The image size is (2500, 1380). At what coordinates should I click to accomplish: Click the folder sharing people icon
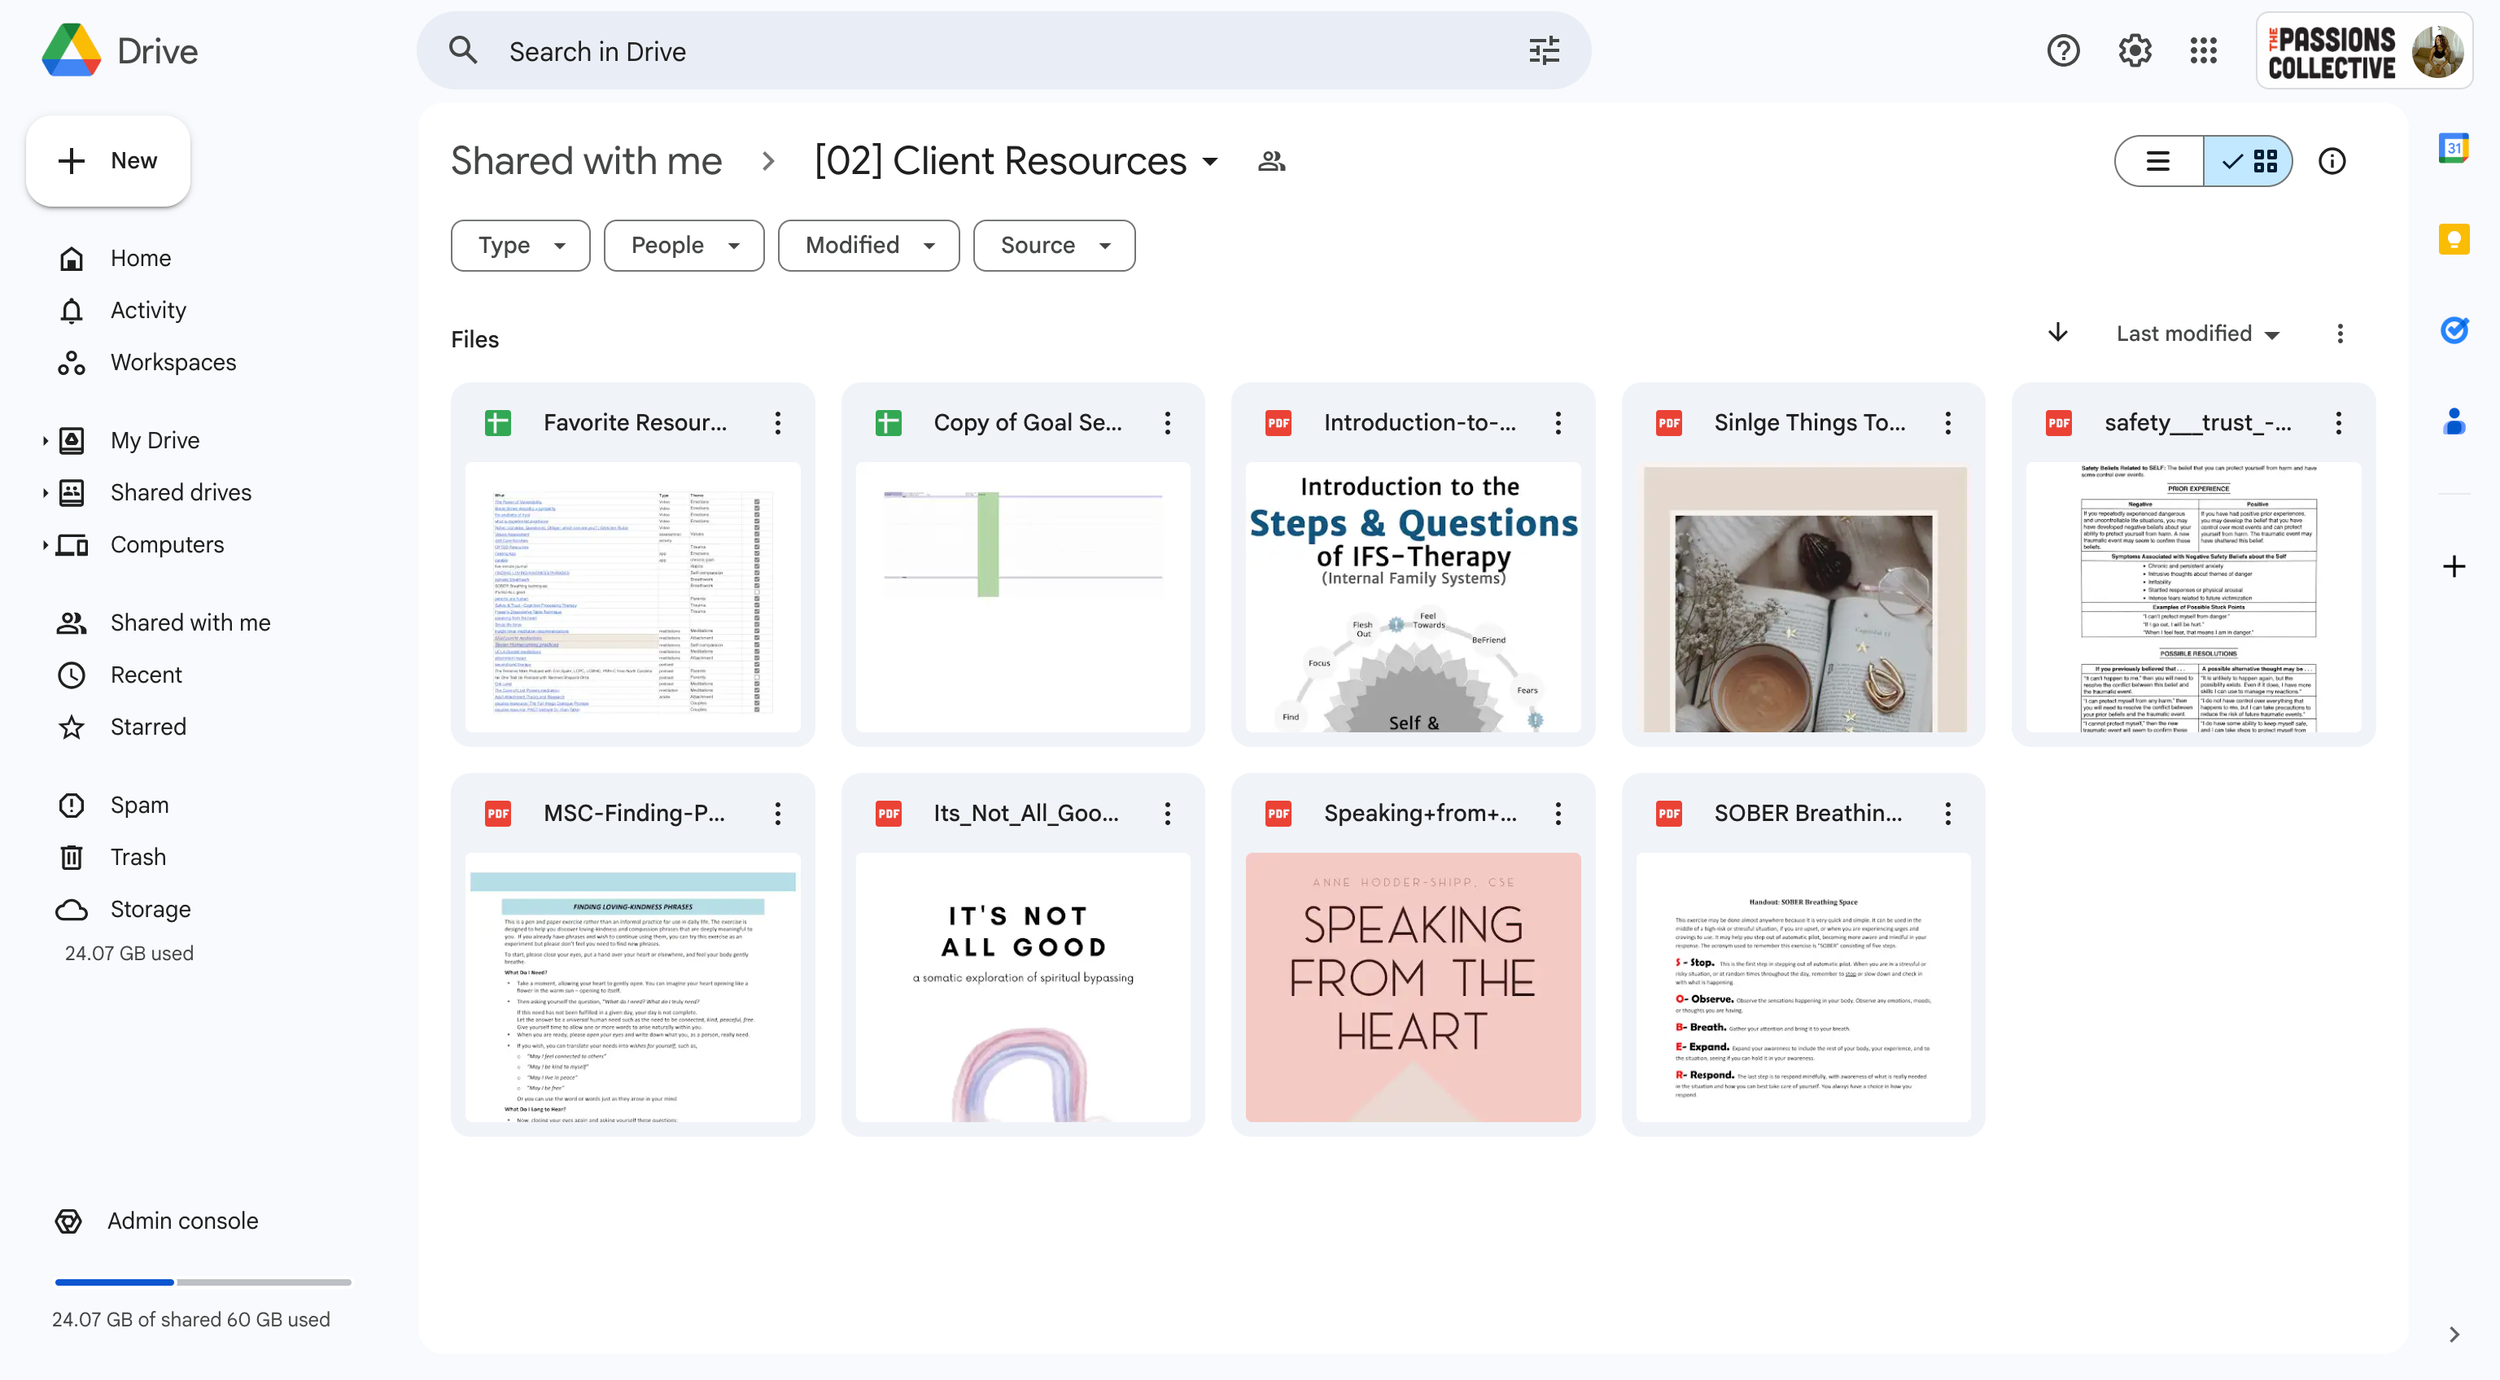tap(1271, 161)
